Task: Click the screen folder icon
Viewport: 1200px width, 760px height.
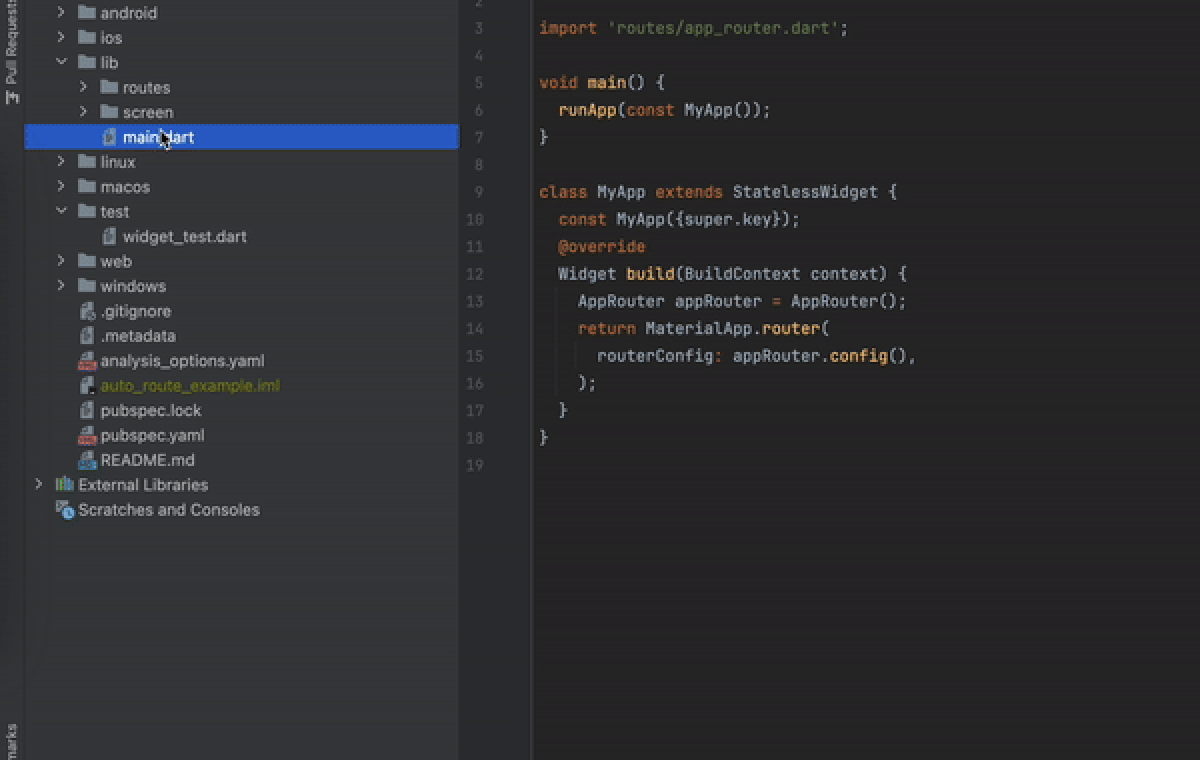Action: (109, 112)
